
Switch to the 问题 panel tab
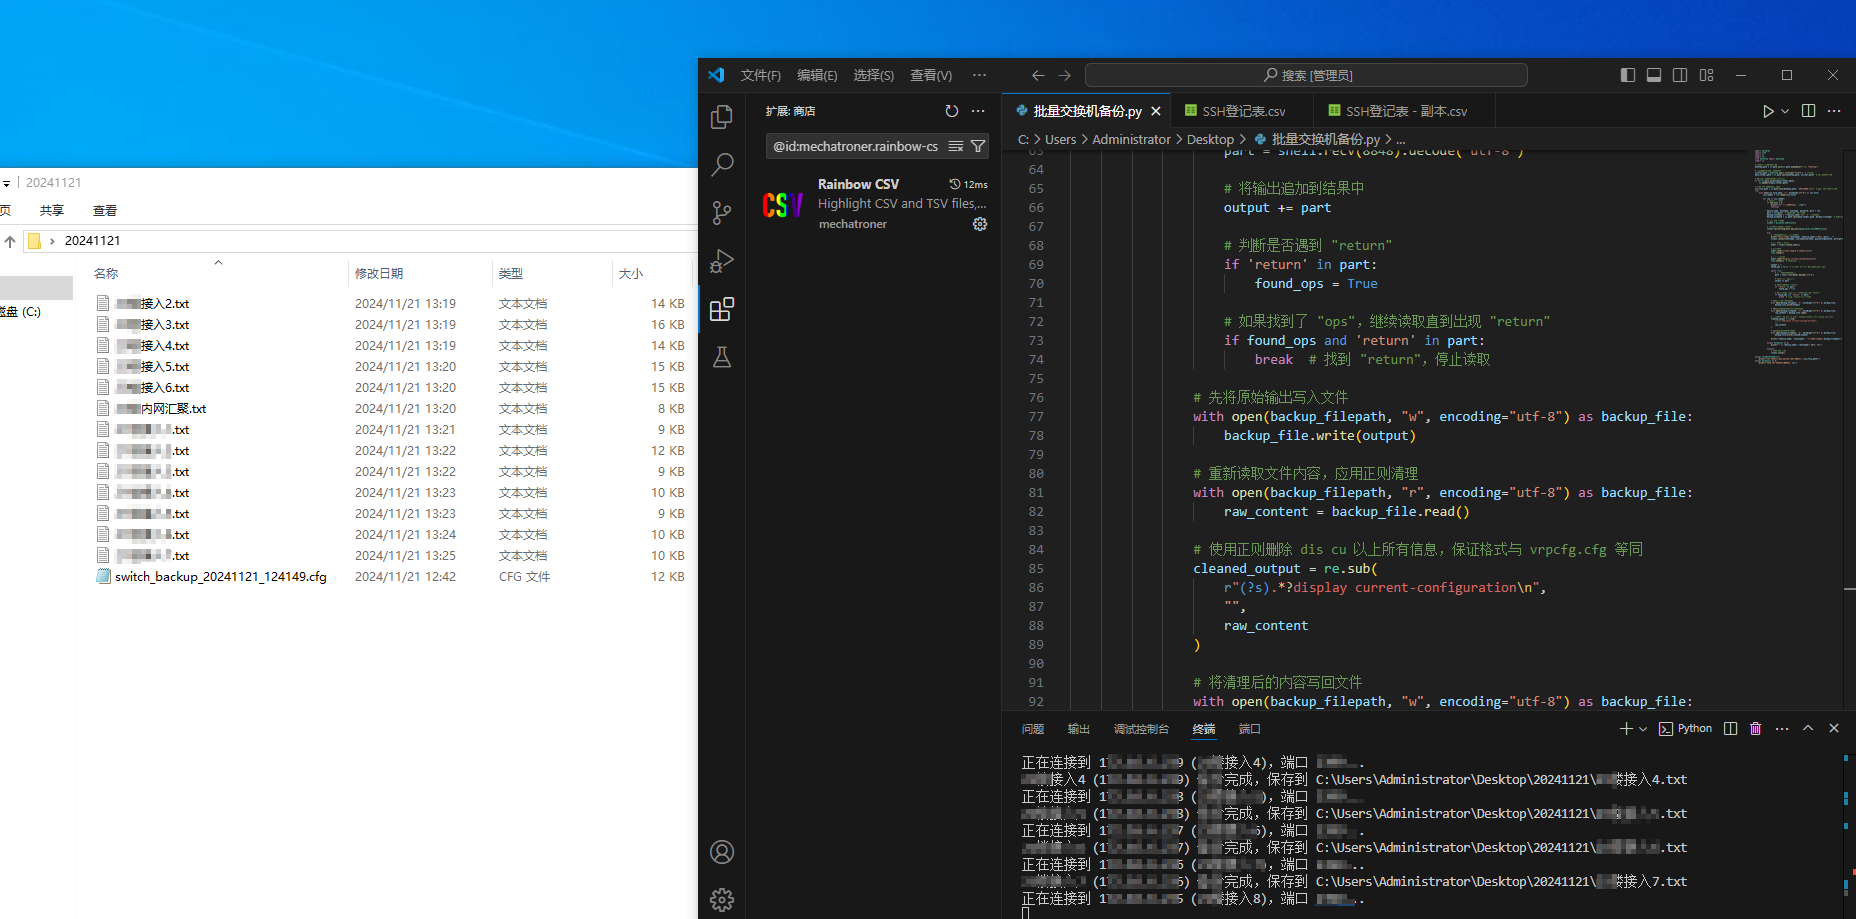[1033, 729]
